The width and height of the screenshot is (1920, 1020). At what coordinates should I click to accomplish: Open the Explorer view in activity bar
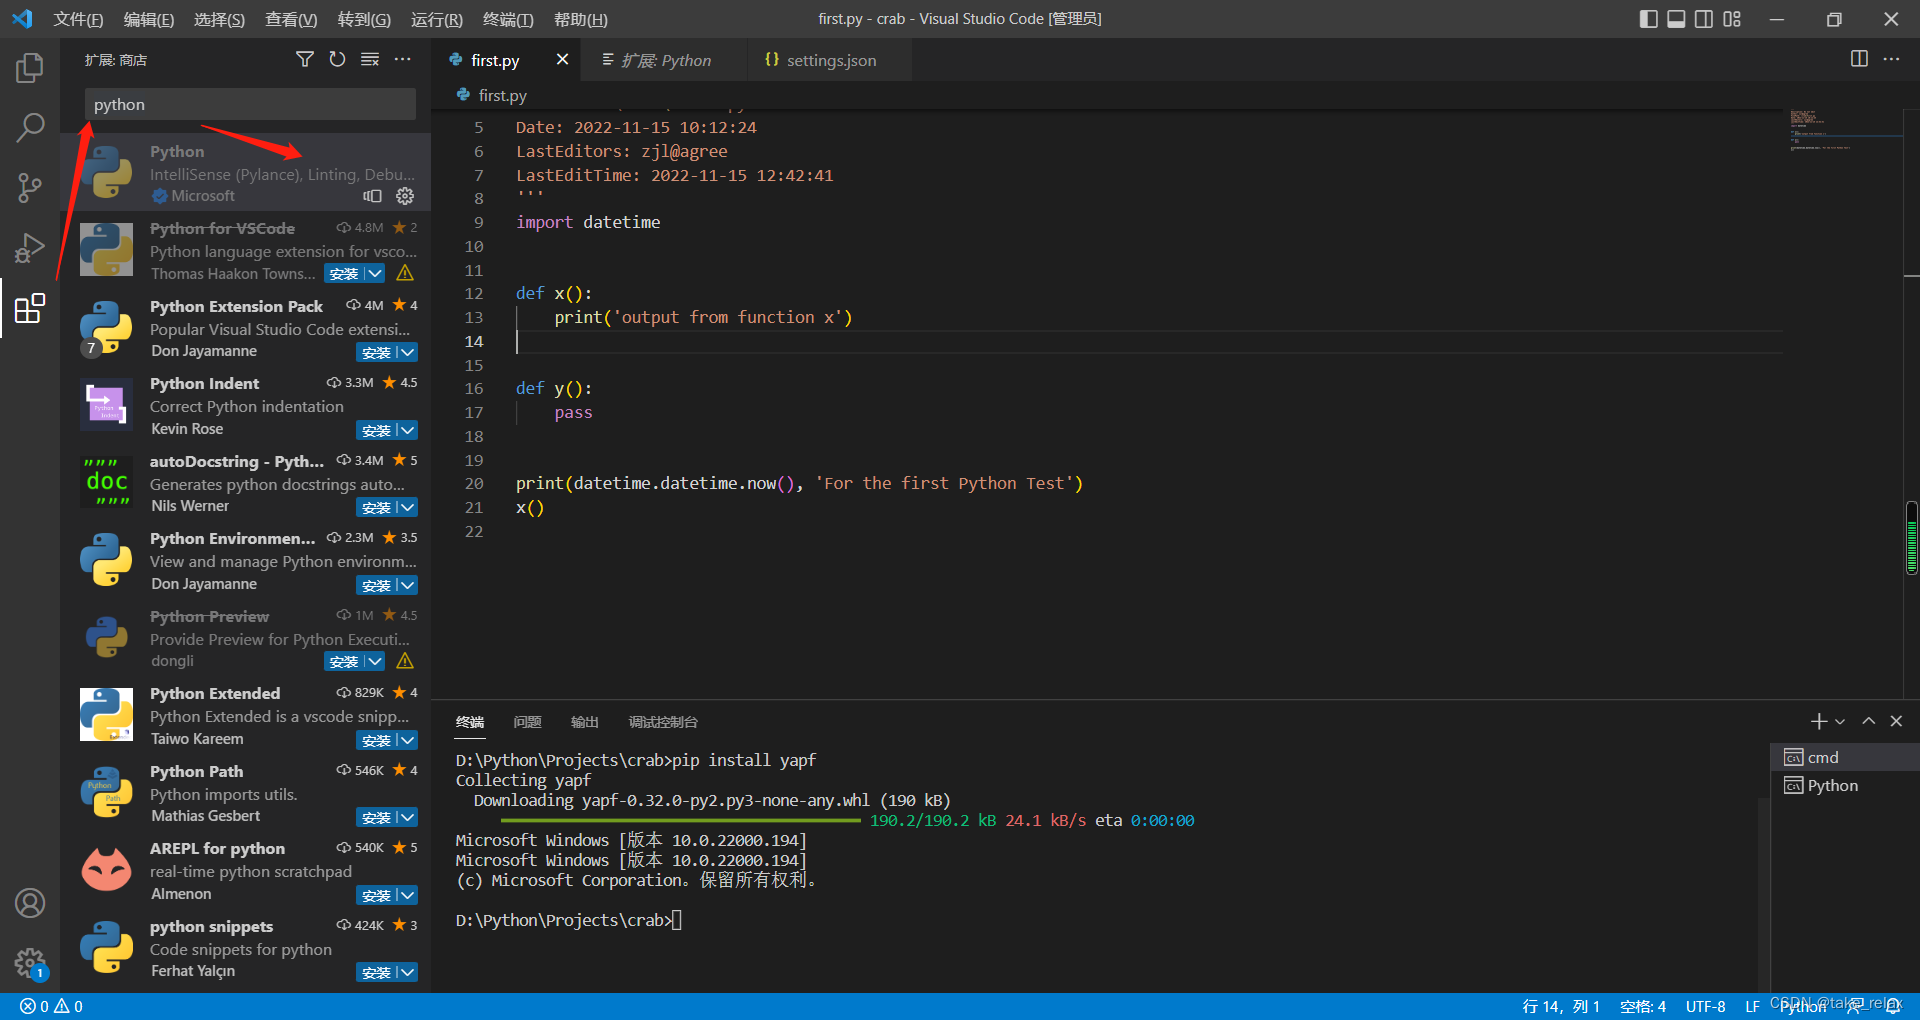click(x=30, y=68)
